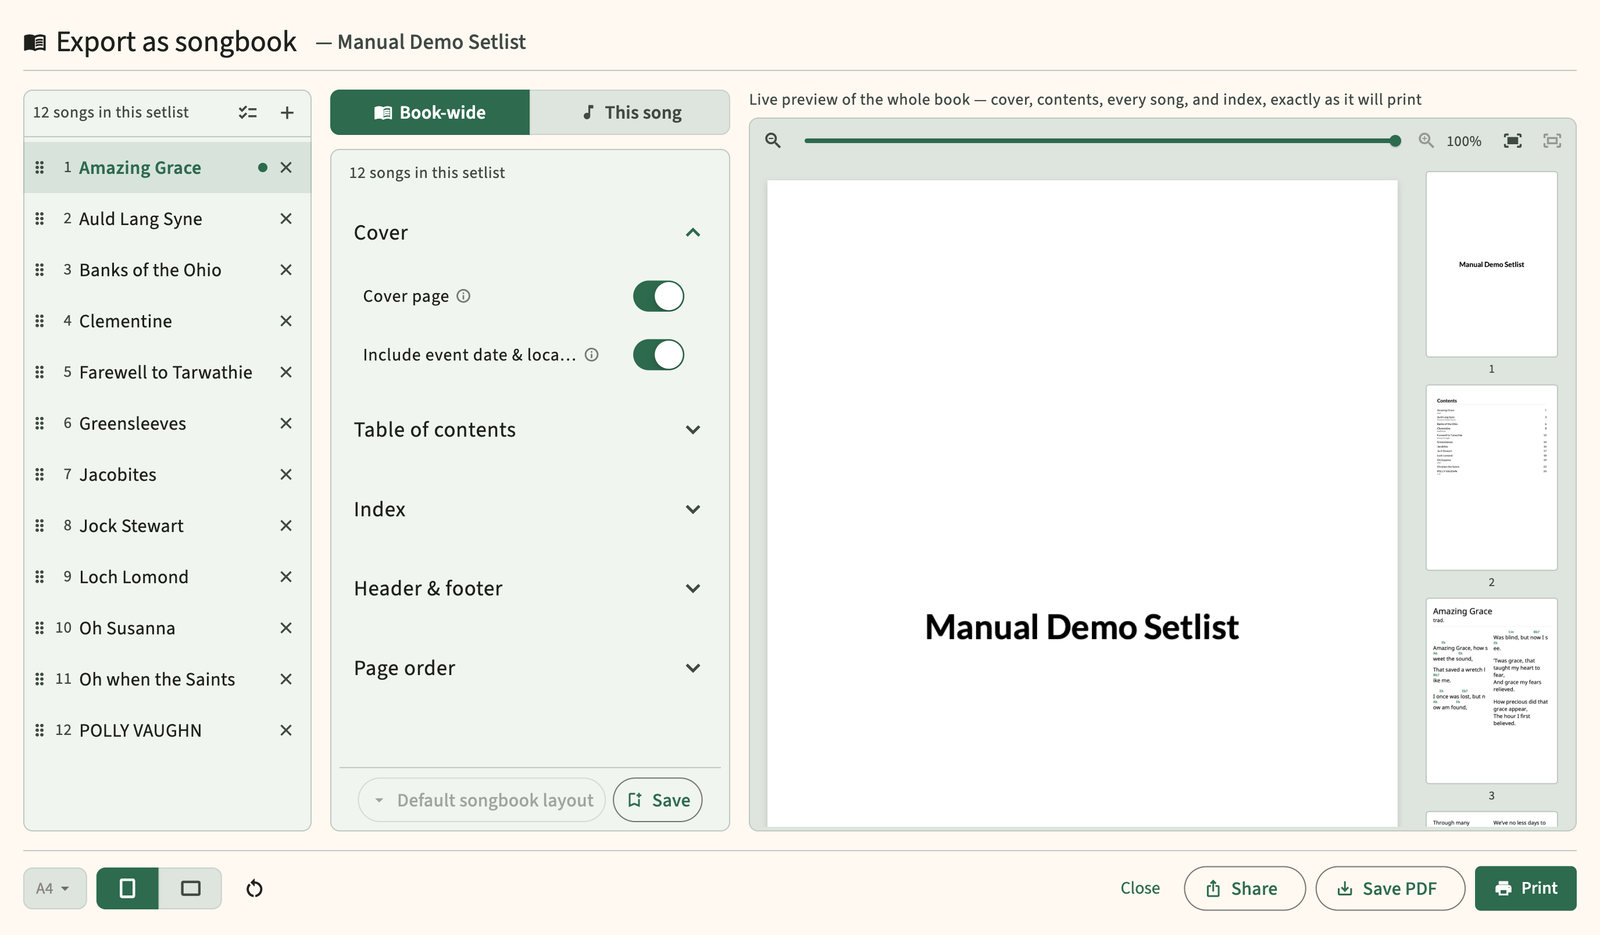Open page 1 cover thumbnail
This screenshot has width=1600, height=935.
[1492, 264]
